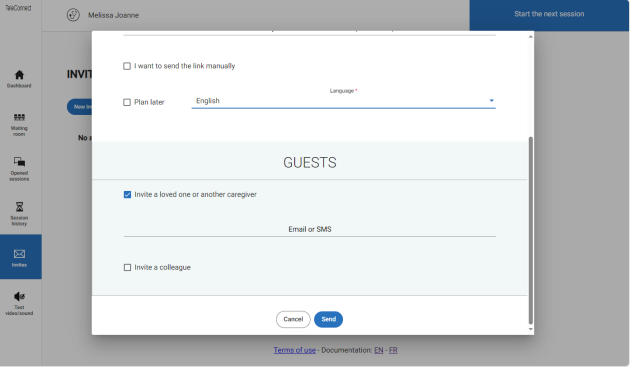Open the Opened sessions chat icon

point(19,162)
